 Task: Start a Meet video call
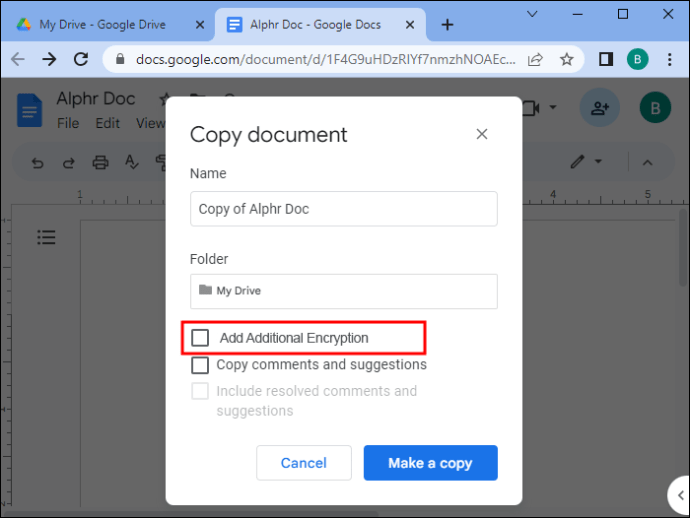pyautogui.click(x=531, y=108)
